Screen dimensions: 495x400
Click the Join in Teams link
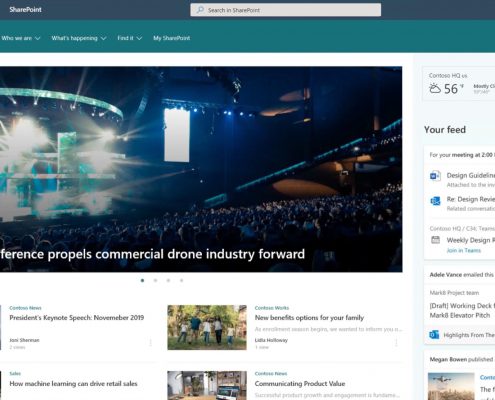[x=464, y=250]
